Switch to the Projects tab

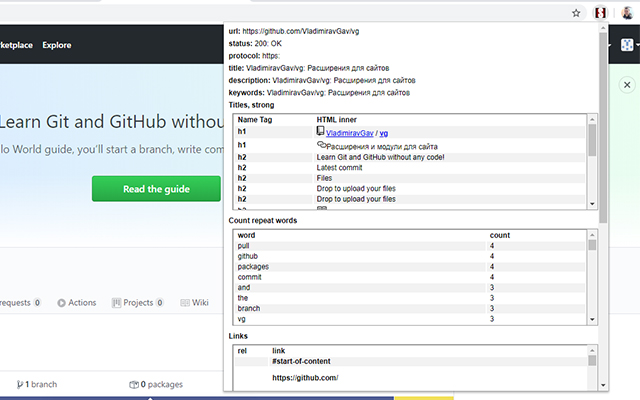(x=138, y=302)
